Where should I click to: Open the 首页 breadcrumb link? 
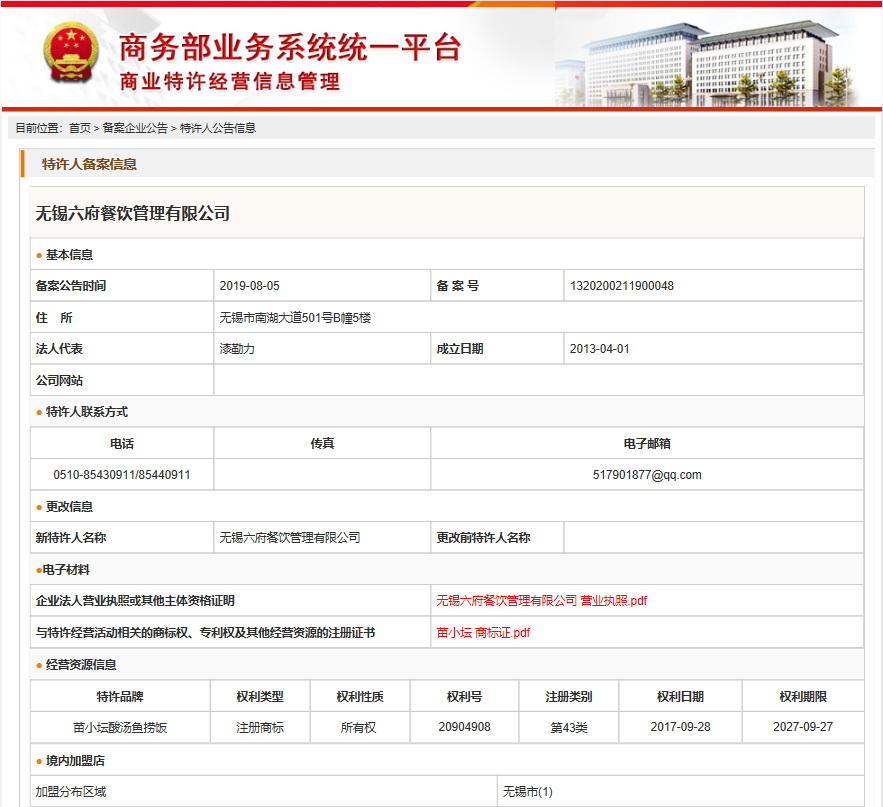click(79, 128)
